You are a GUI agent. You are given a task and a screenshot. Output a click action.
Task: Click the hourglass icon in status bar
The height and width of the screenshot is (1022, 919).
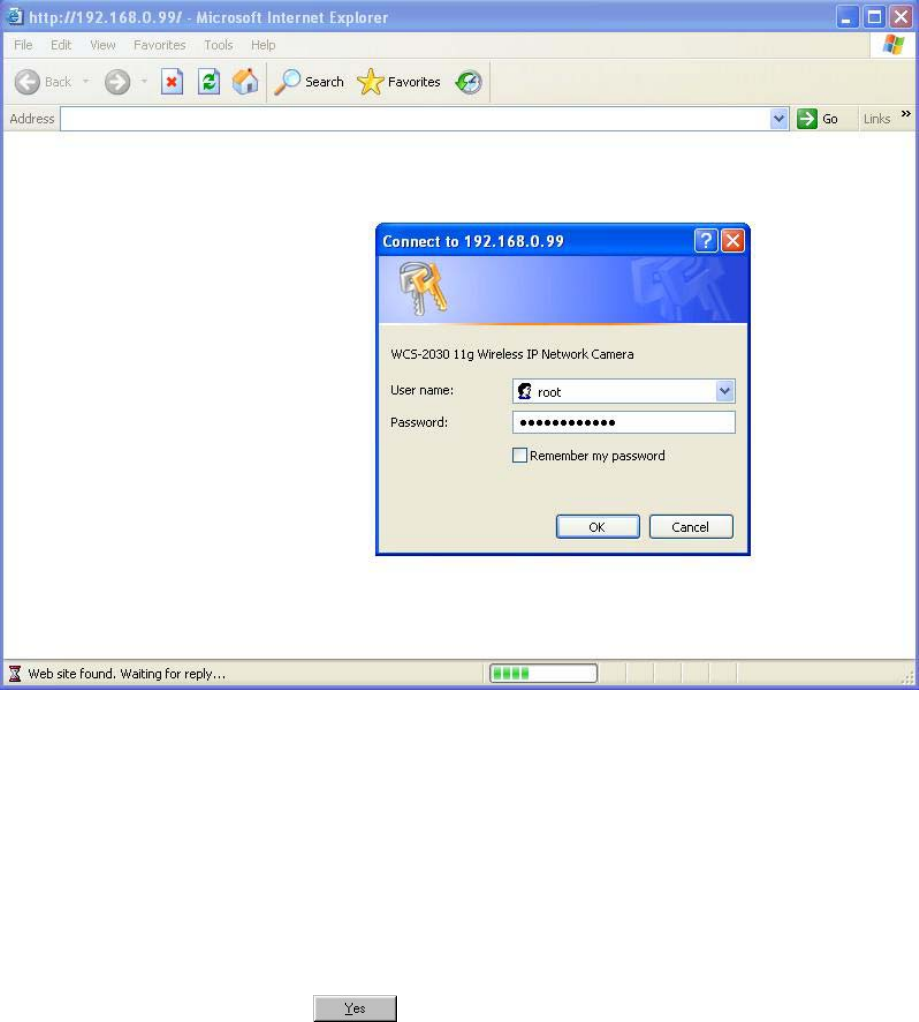tap(15, 673)
